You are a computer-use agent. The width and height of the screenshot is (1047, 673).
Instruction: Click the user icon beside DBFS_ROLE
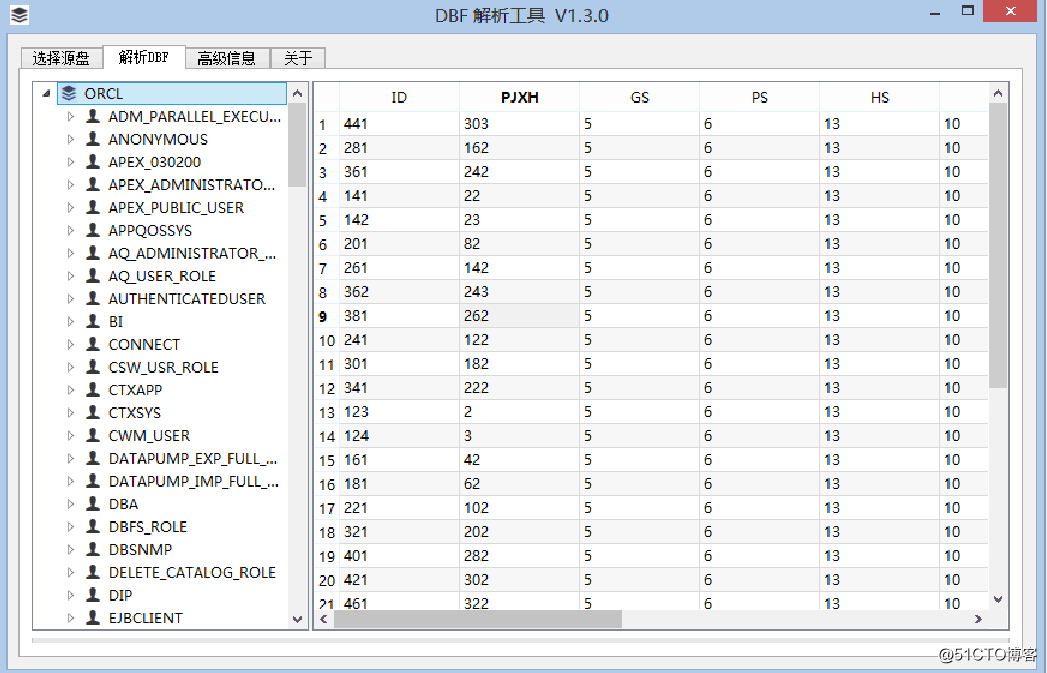coord(93,527)
